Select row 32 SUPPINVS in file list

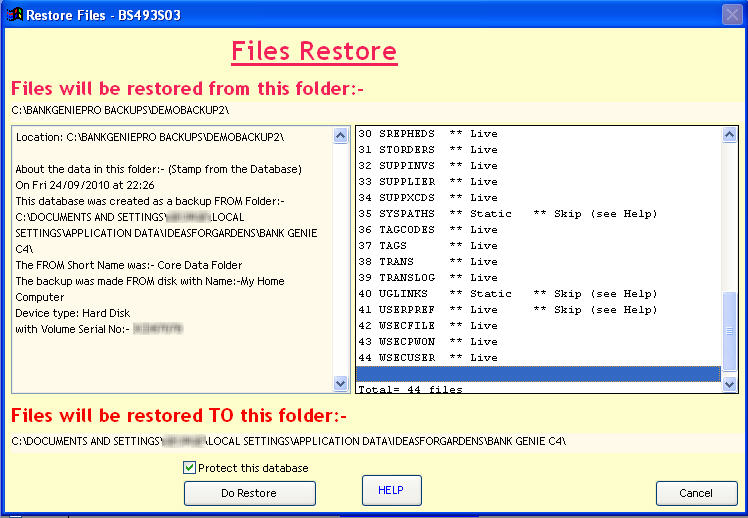point(539,166)
